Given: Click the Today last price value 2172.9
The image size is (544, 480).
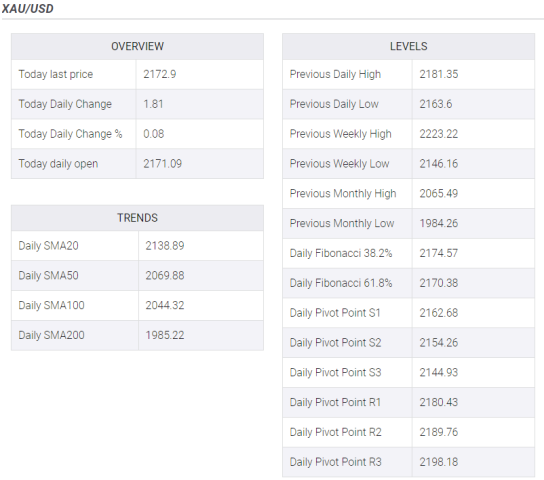Looking at the screenshot, I should coord(160,74).
